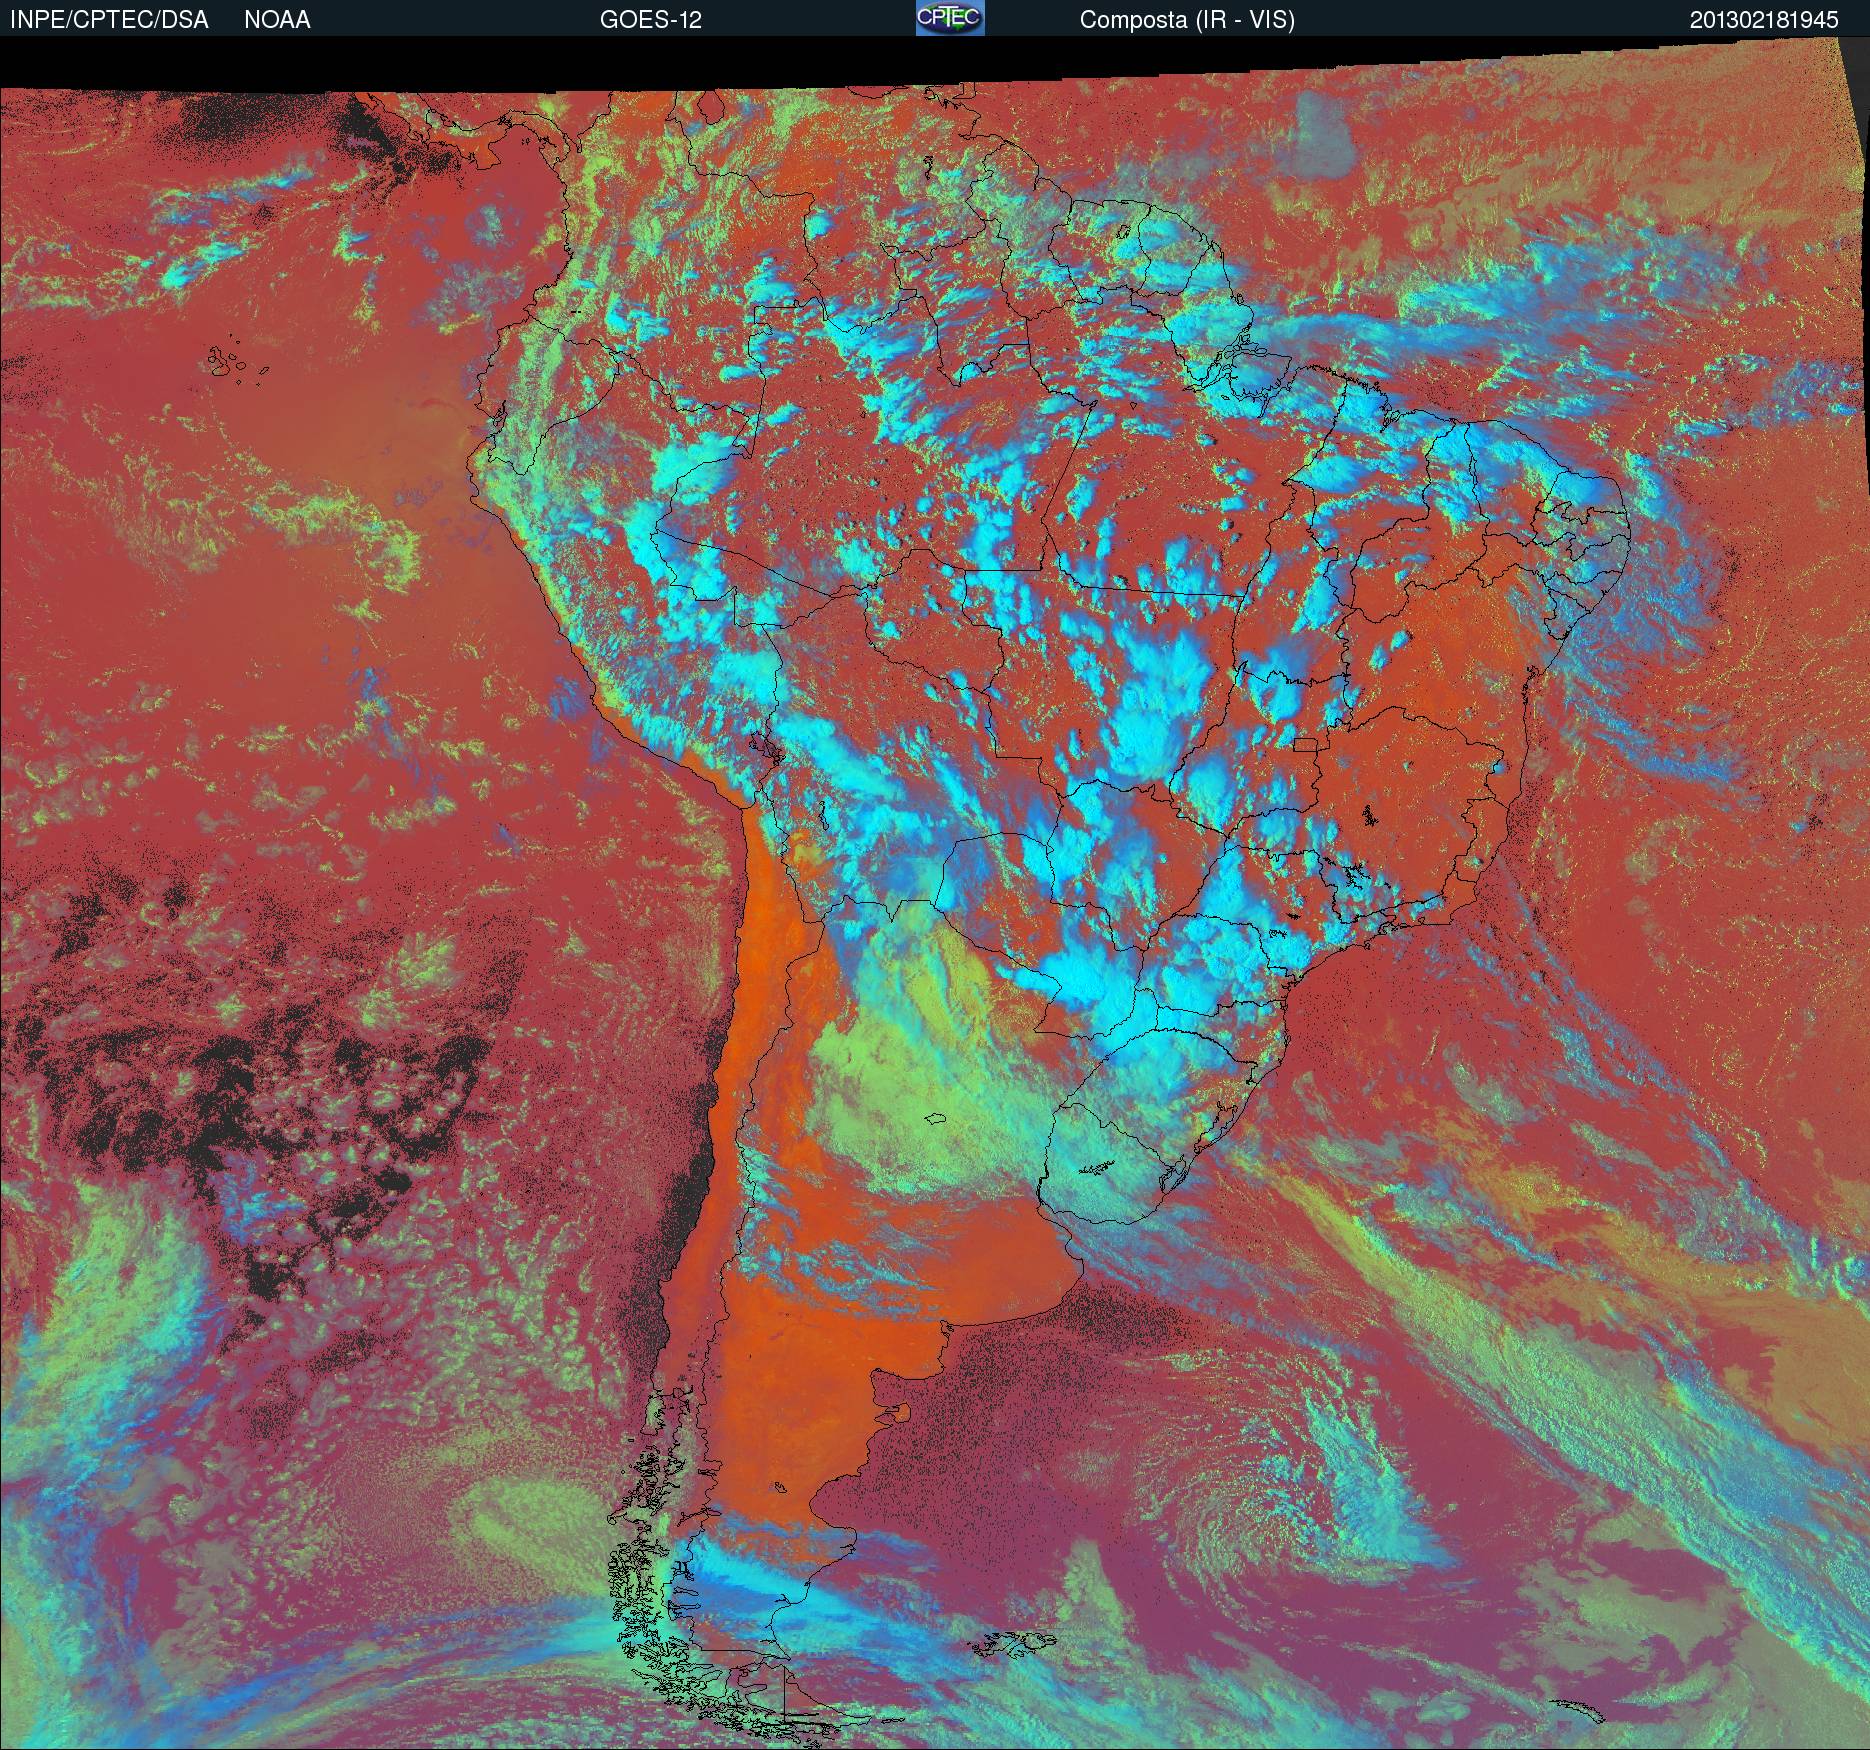Click the NOAA label in the header

pyautogui.click(x=277, y=20)
